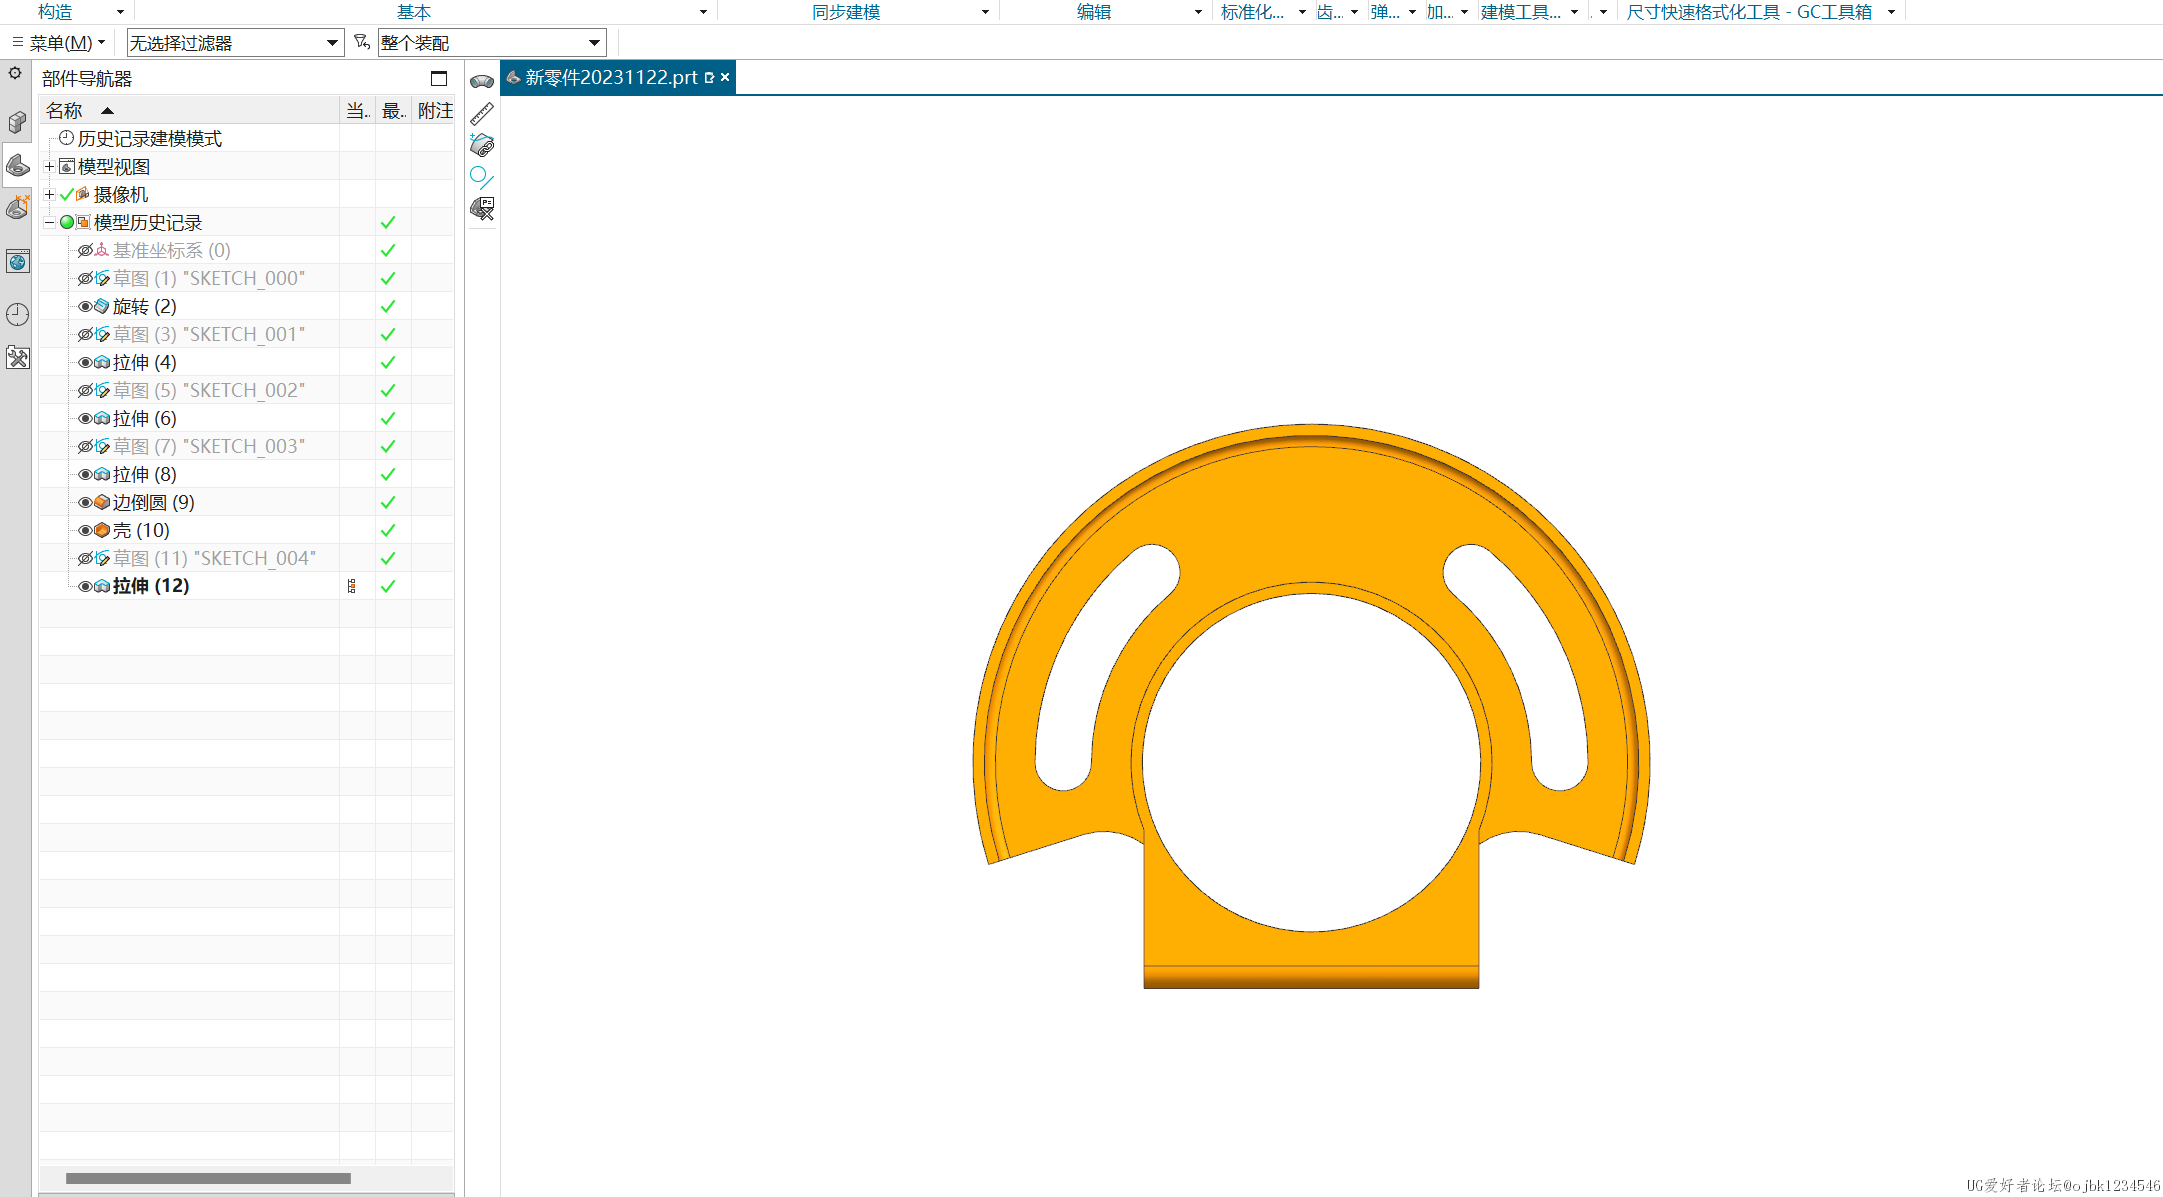This screenshot has width=2163, height=1197.
Task: Click the Revolve (2) feature icon
Action: [x=102, y=306]
